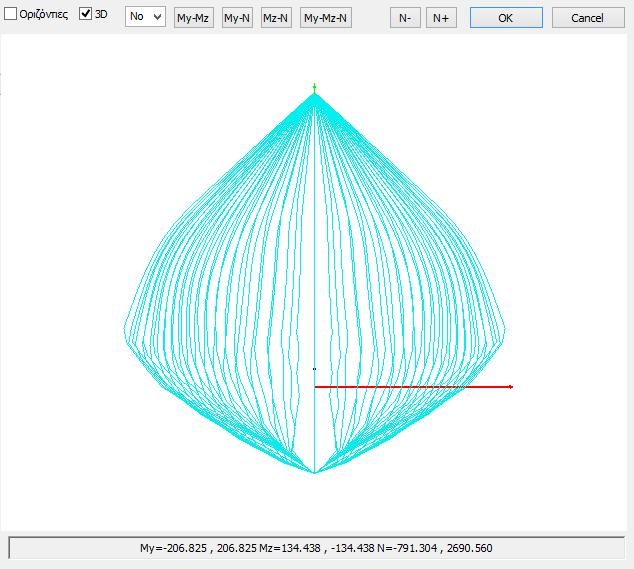Screen dimensions: 634x569
Task: Click the green vertical axis tip
Action: [315, 87]
